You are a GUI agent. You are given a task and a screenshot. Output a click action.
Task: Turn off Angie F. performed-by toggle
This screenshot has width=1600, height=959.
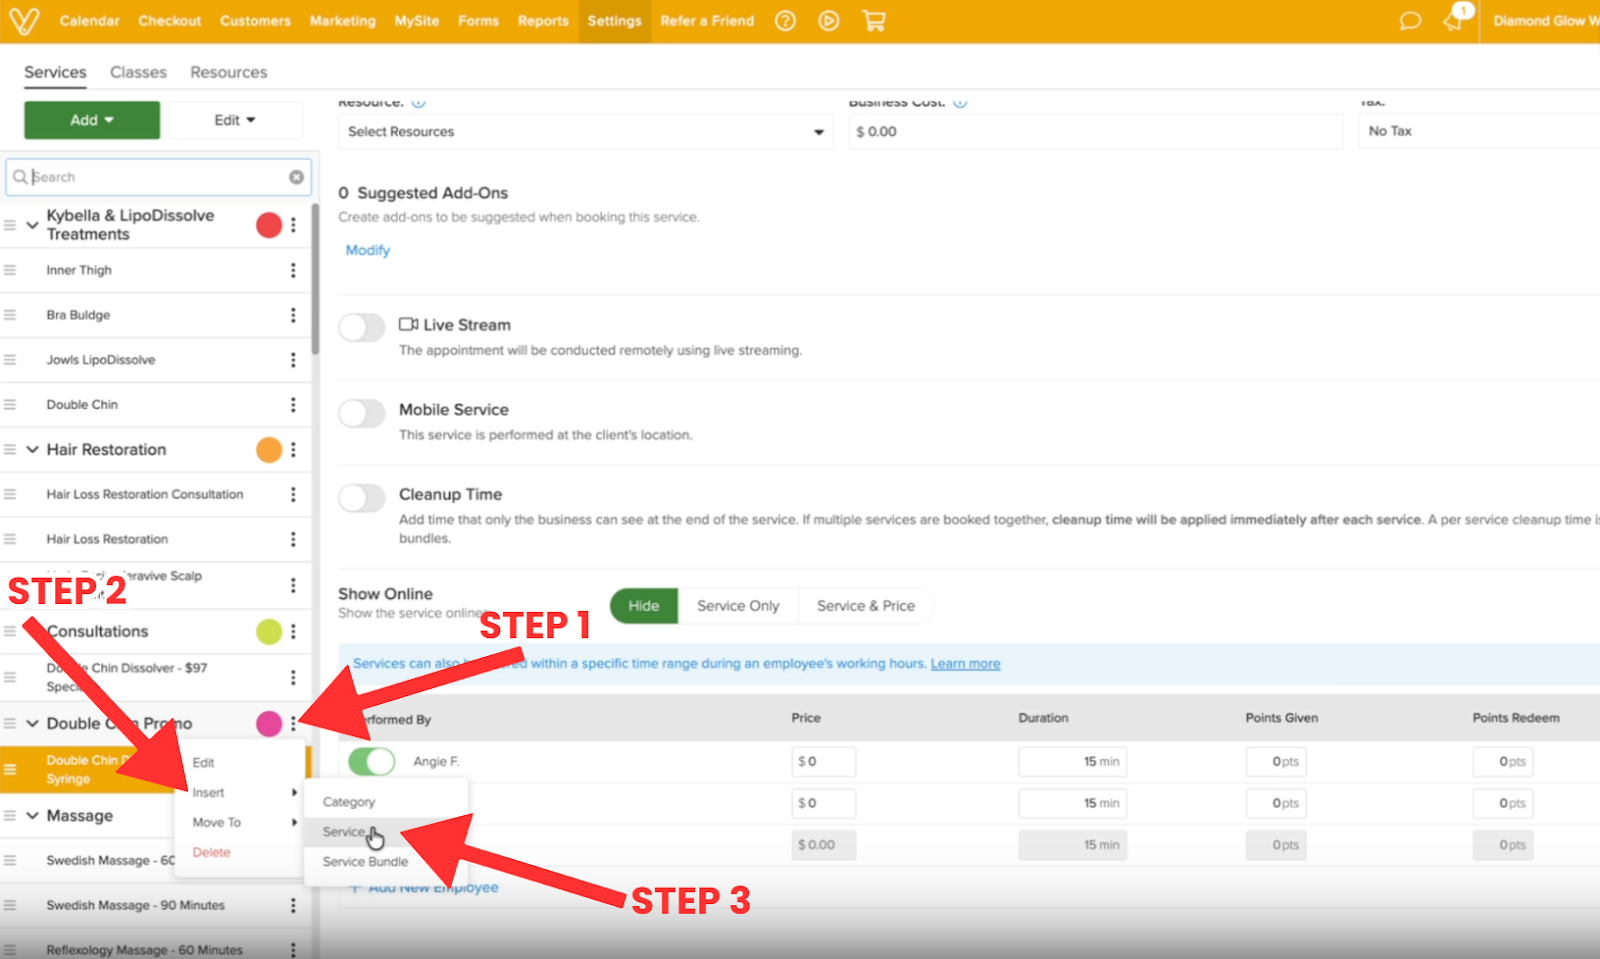point(371,761)
